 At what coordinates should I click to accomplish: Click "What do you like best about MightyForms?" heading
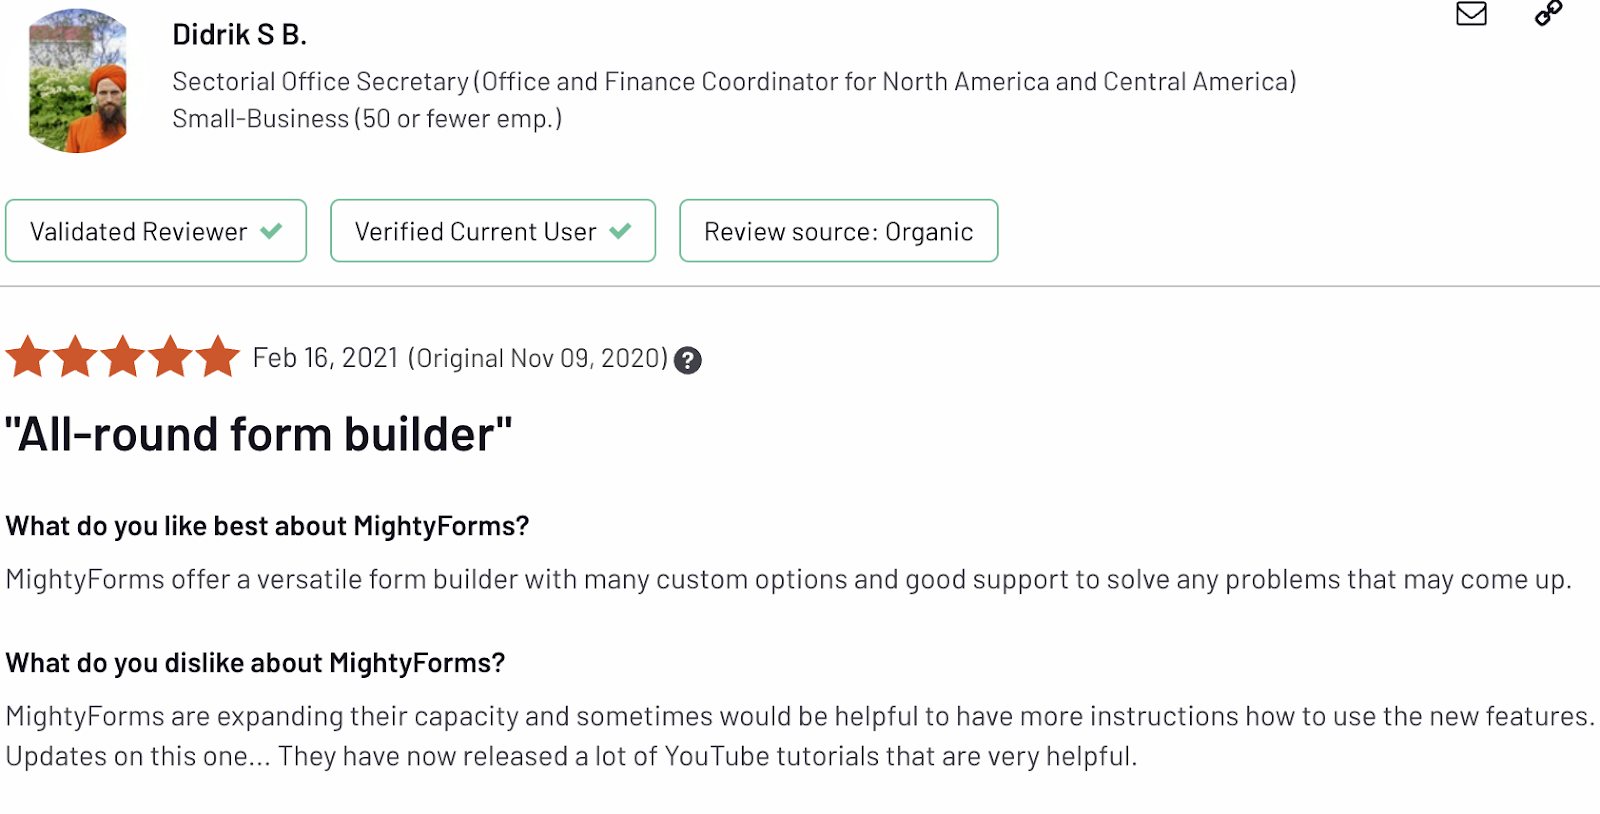coord(267,526)
